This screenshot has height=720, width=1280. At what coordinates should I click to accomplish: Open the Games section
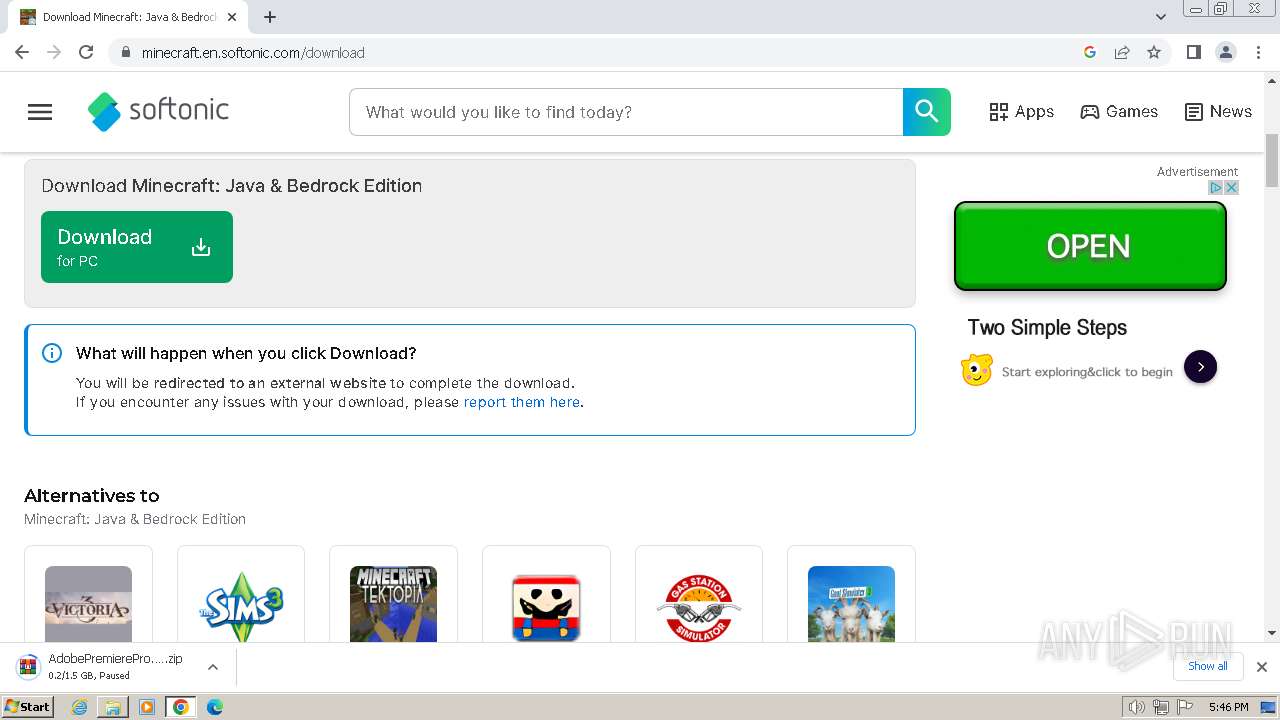click(x=1119, y=112)
